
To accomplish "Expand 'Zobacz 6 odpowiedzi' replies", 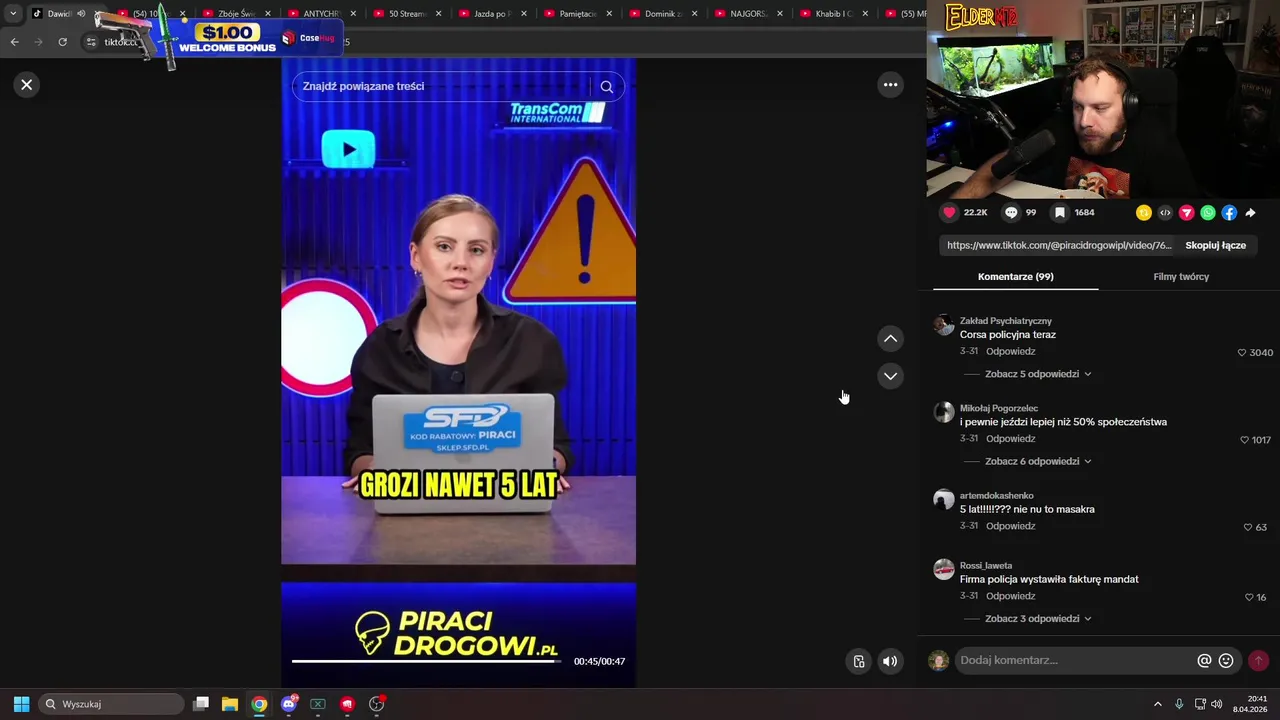I will 1038,461.
